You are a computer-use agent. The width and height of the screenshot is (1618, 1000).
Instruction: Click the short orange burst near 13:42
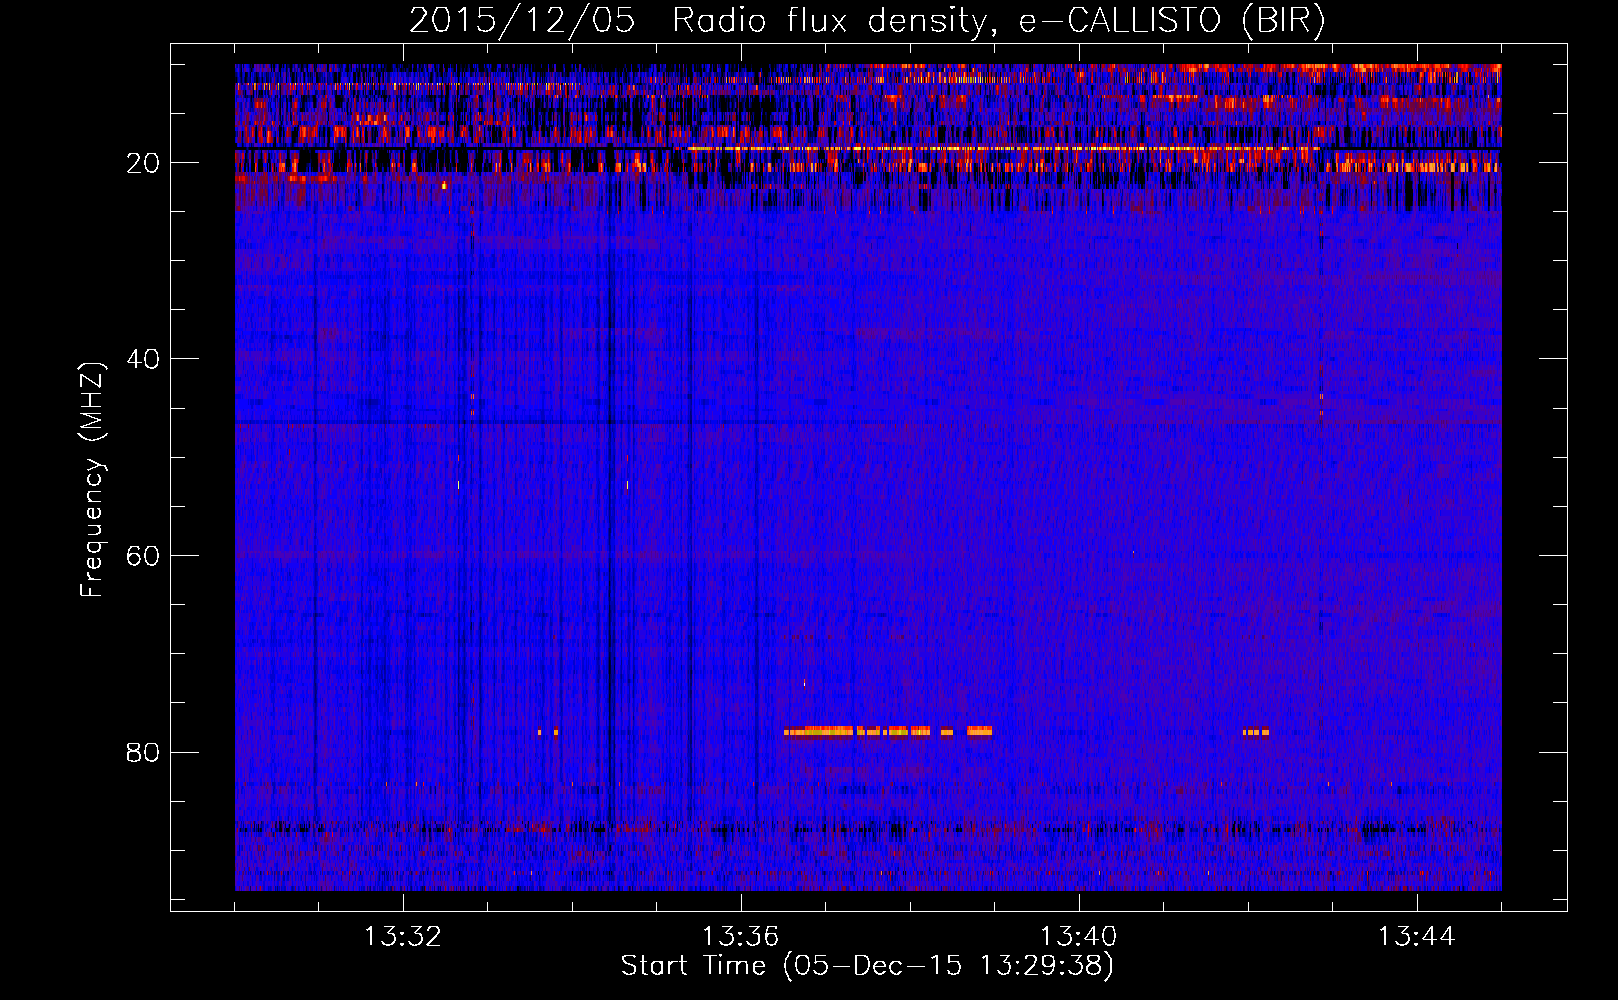click(x=1256, y=732)
